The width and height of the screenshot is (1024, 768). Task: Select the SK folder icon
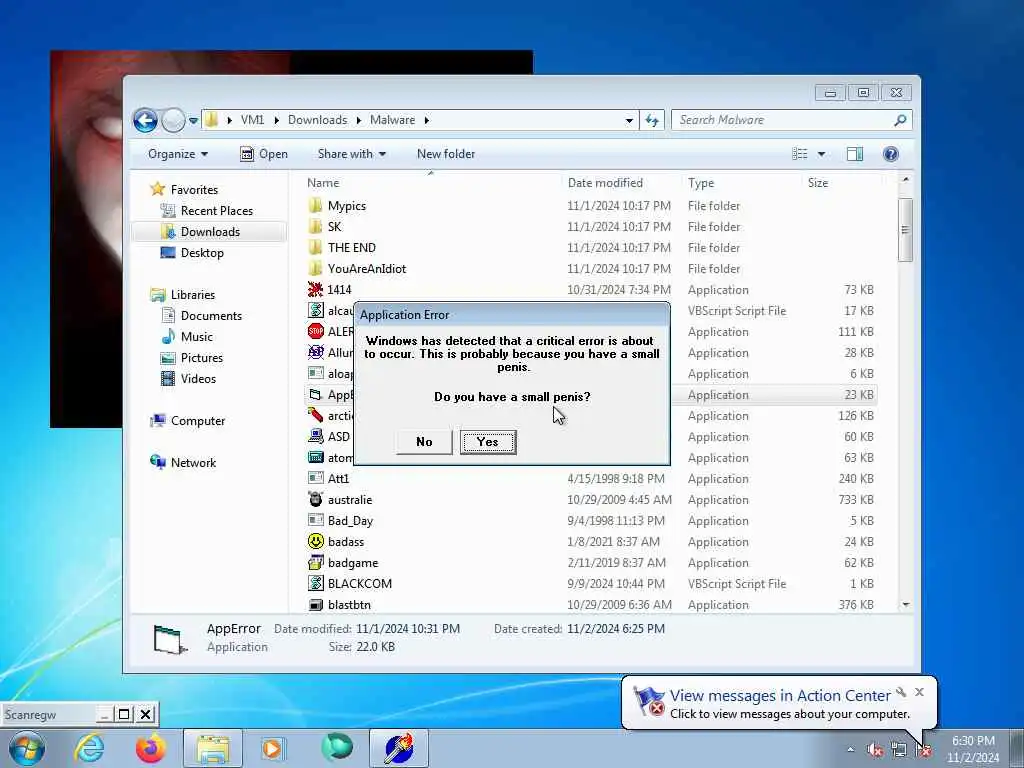[315, 227]
